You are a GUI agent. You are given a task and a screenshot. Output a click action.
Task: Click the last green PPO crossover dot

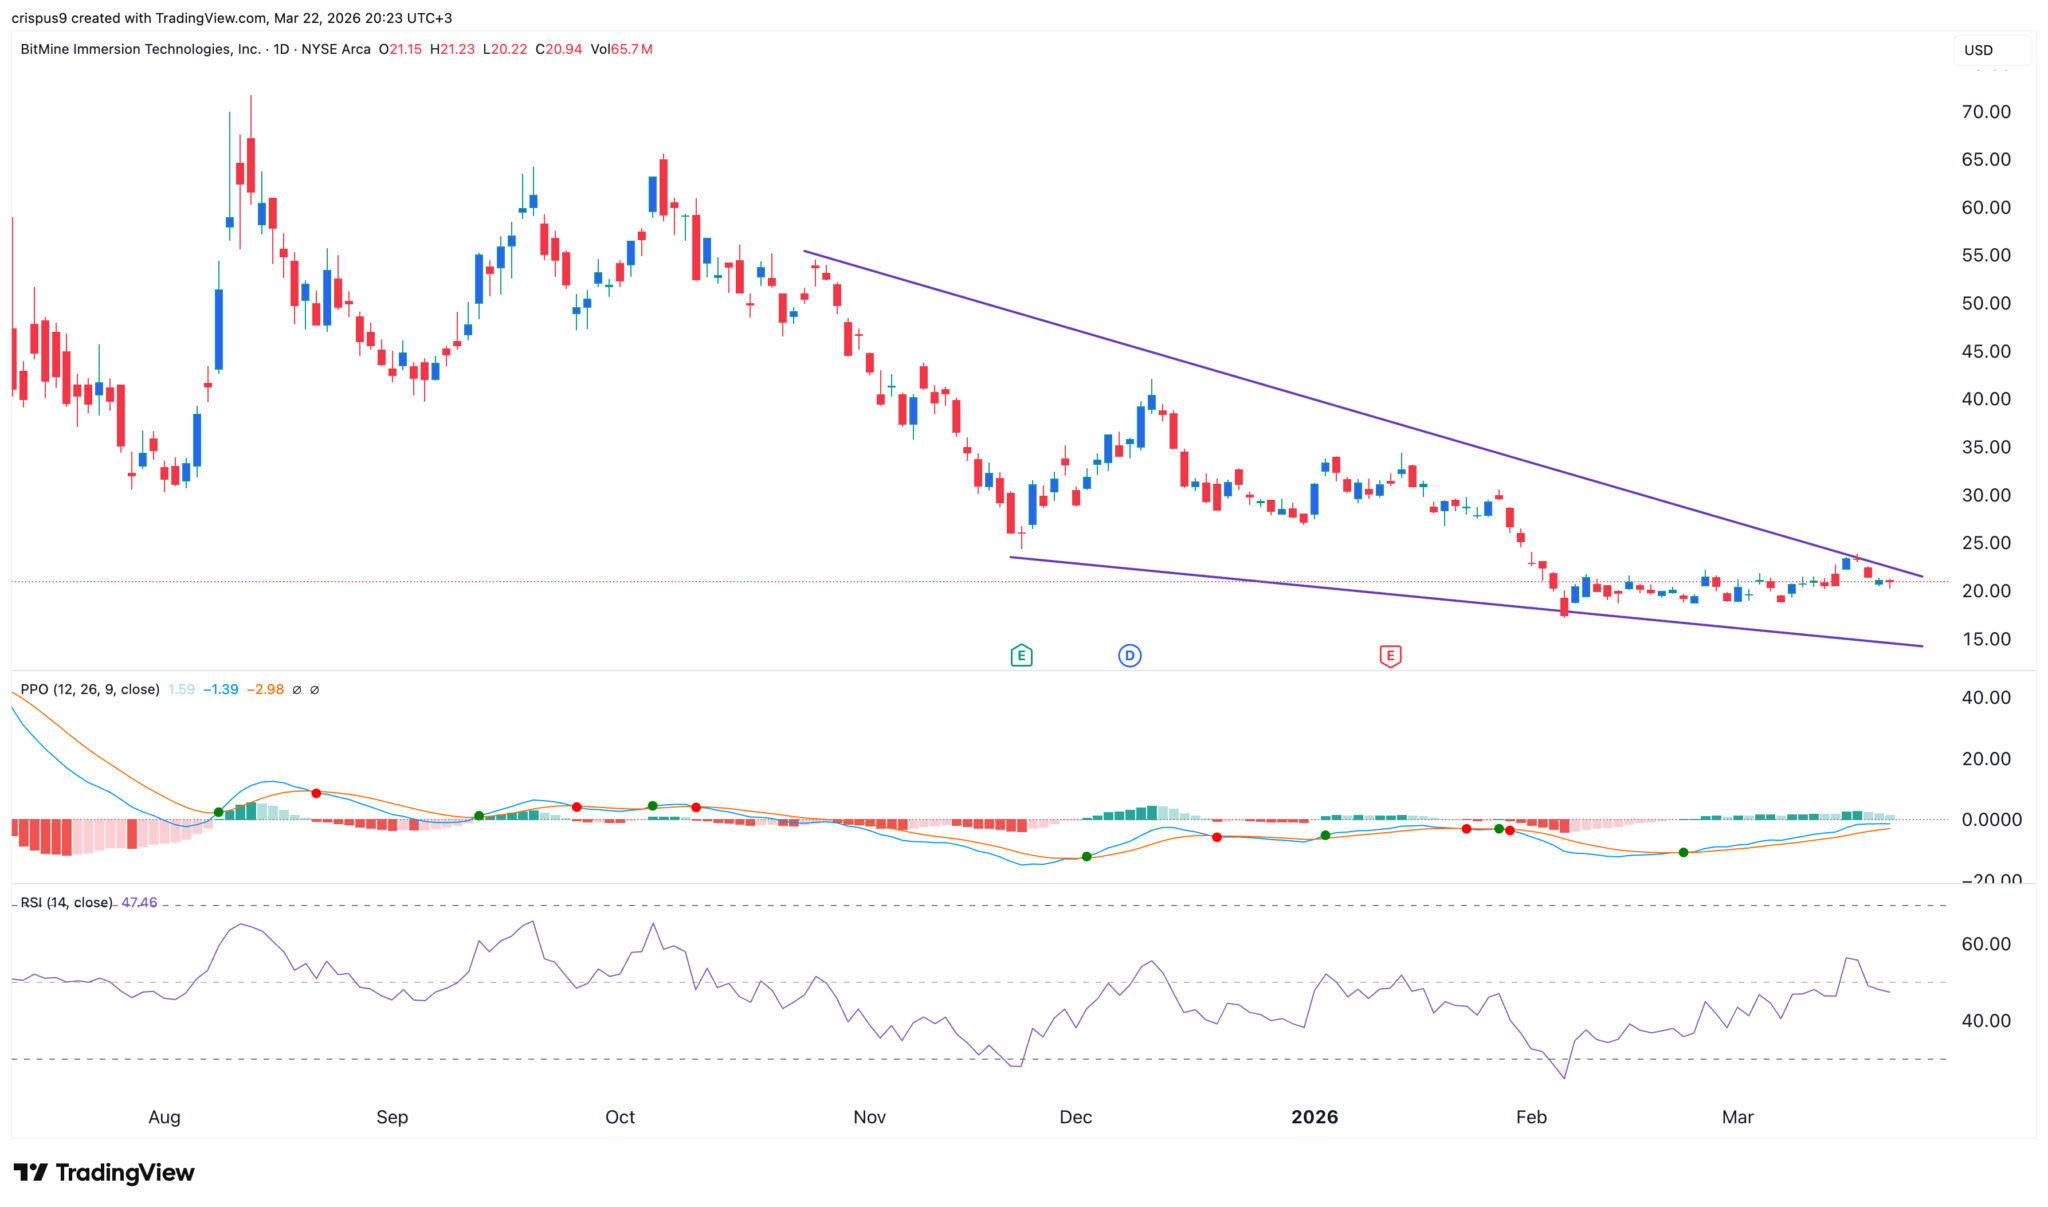click(x=1683, y=852)
